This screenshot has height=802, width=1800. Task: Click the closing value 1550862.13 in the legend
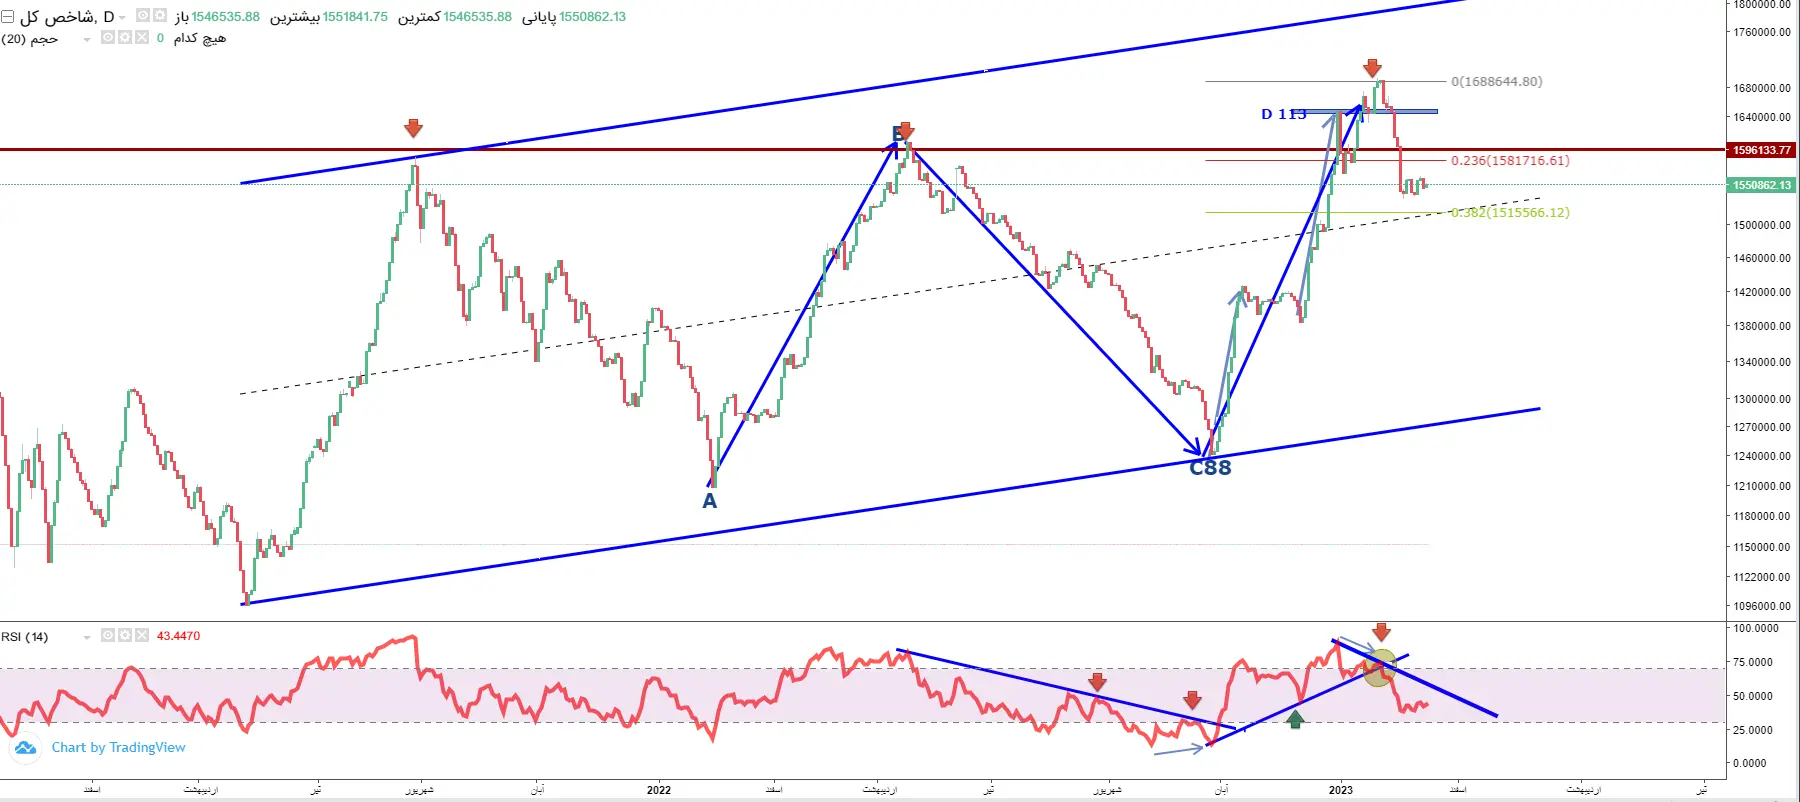coord(593,17)
